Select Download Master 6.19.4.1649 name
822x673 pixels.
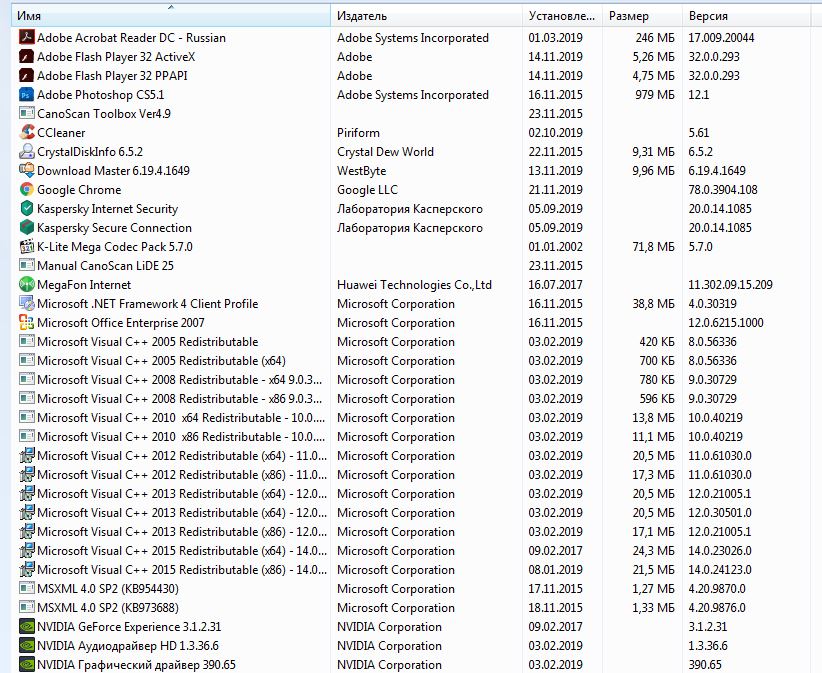click(x=113, y=171)
